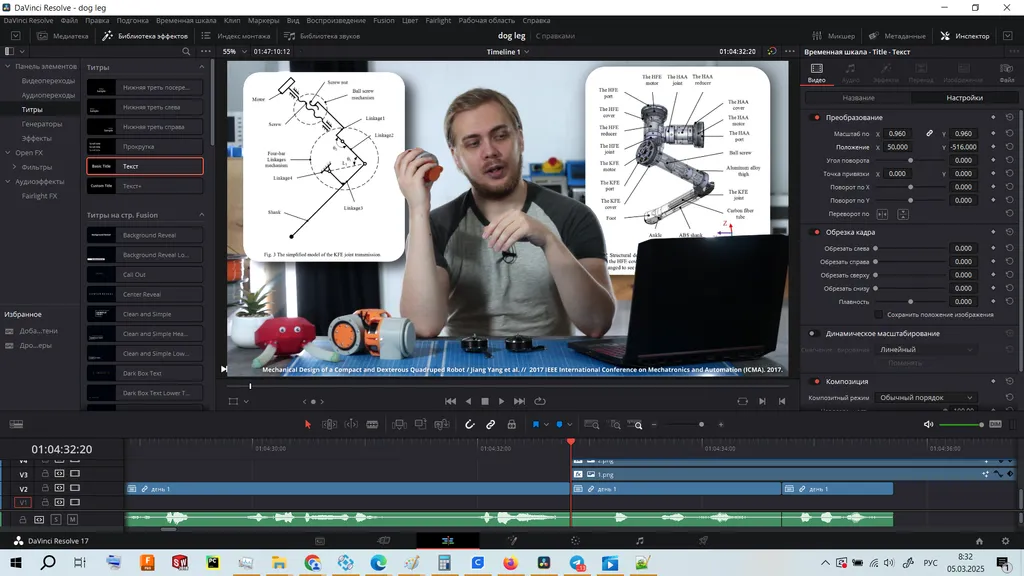Select the blade (razor) edit tool
This screenshot has width=1024, height=576.
coord(372,424)
